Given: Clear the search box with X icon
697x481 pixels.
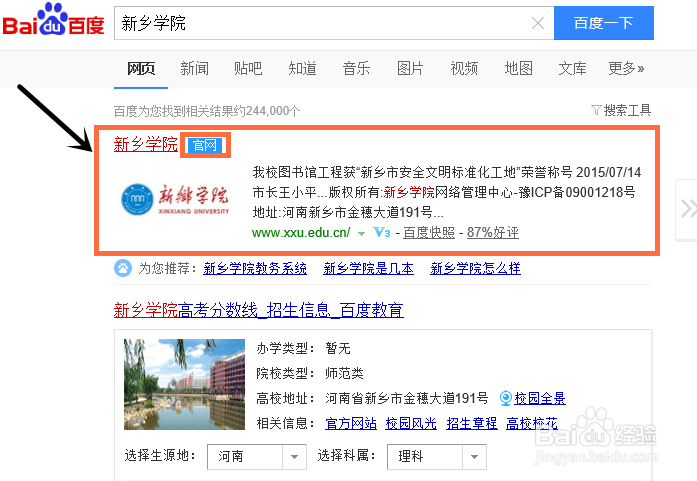Looking at the screenshot, I should tap(538, 23).
